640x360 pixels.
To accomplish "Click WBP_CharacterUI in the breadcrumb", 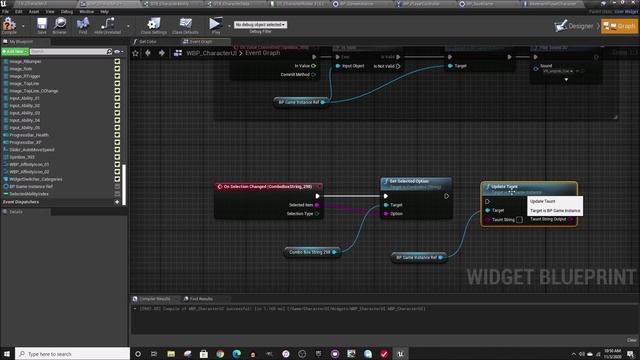I will [211, 53].
